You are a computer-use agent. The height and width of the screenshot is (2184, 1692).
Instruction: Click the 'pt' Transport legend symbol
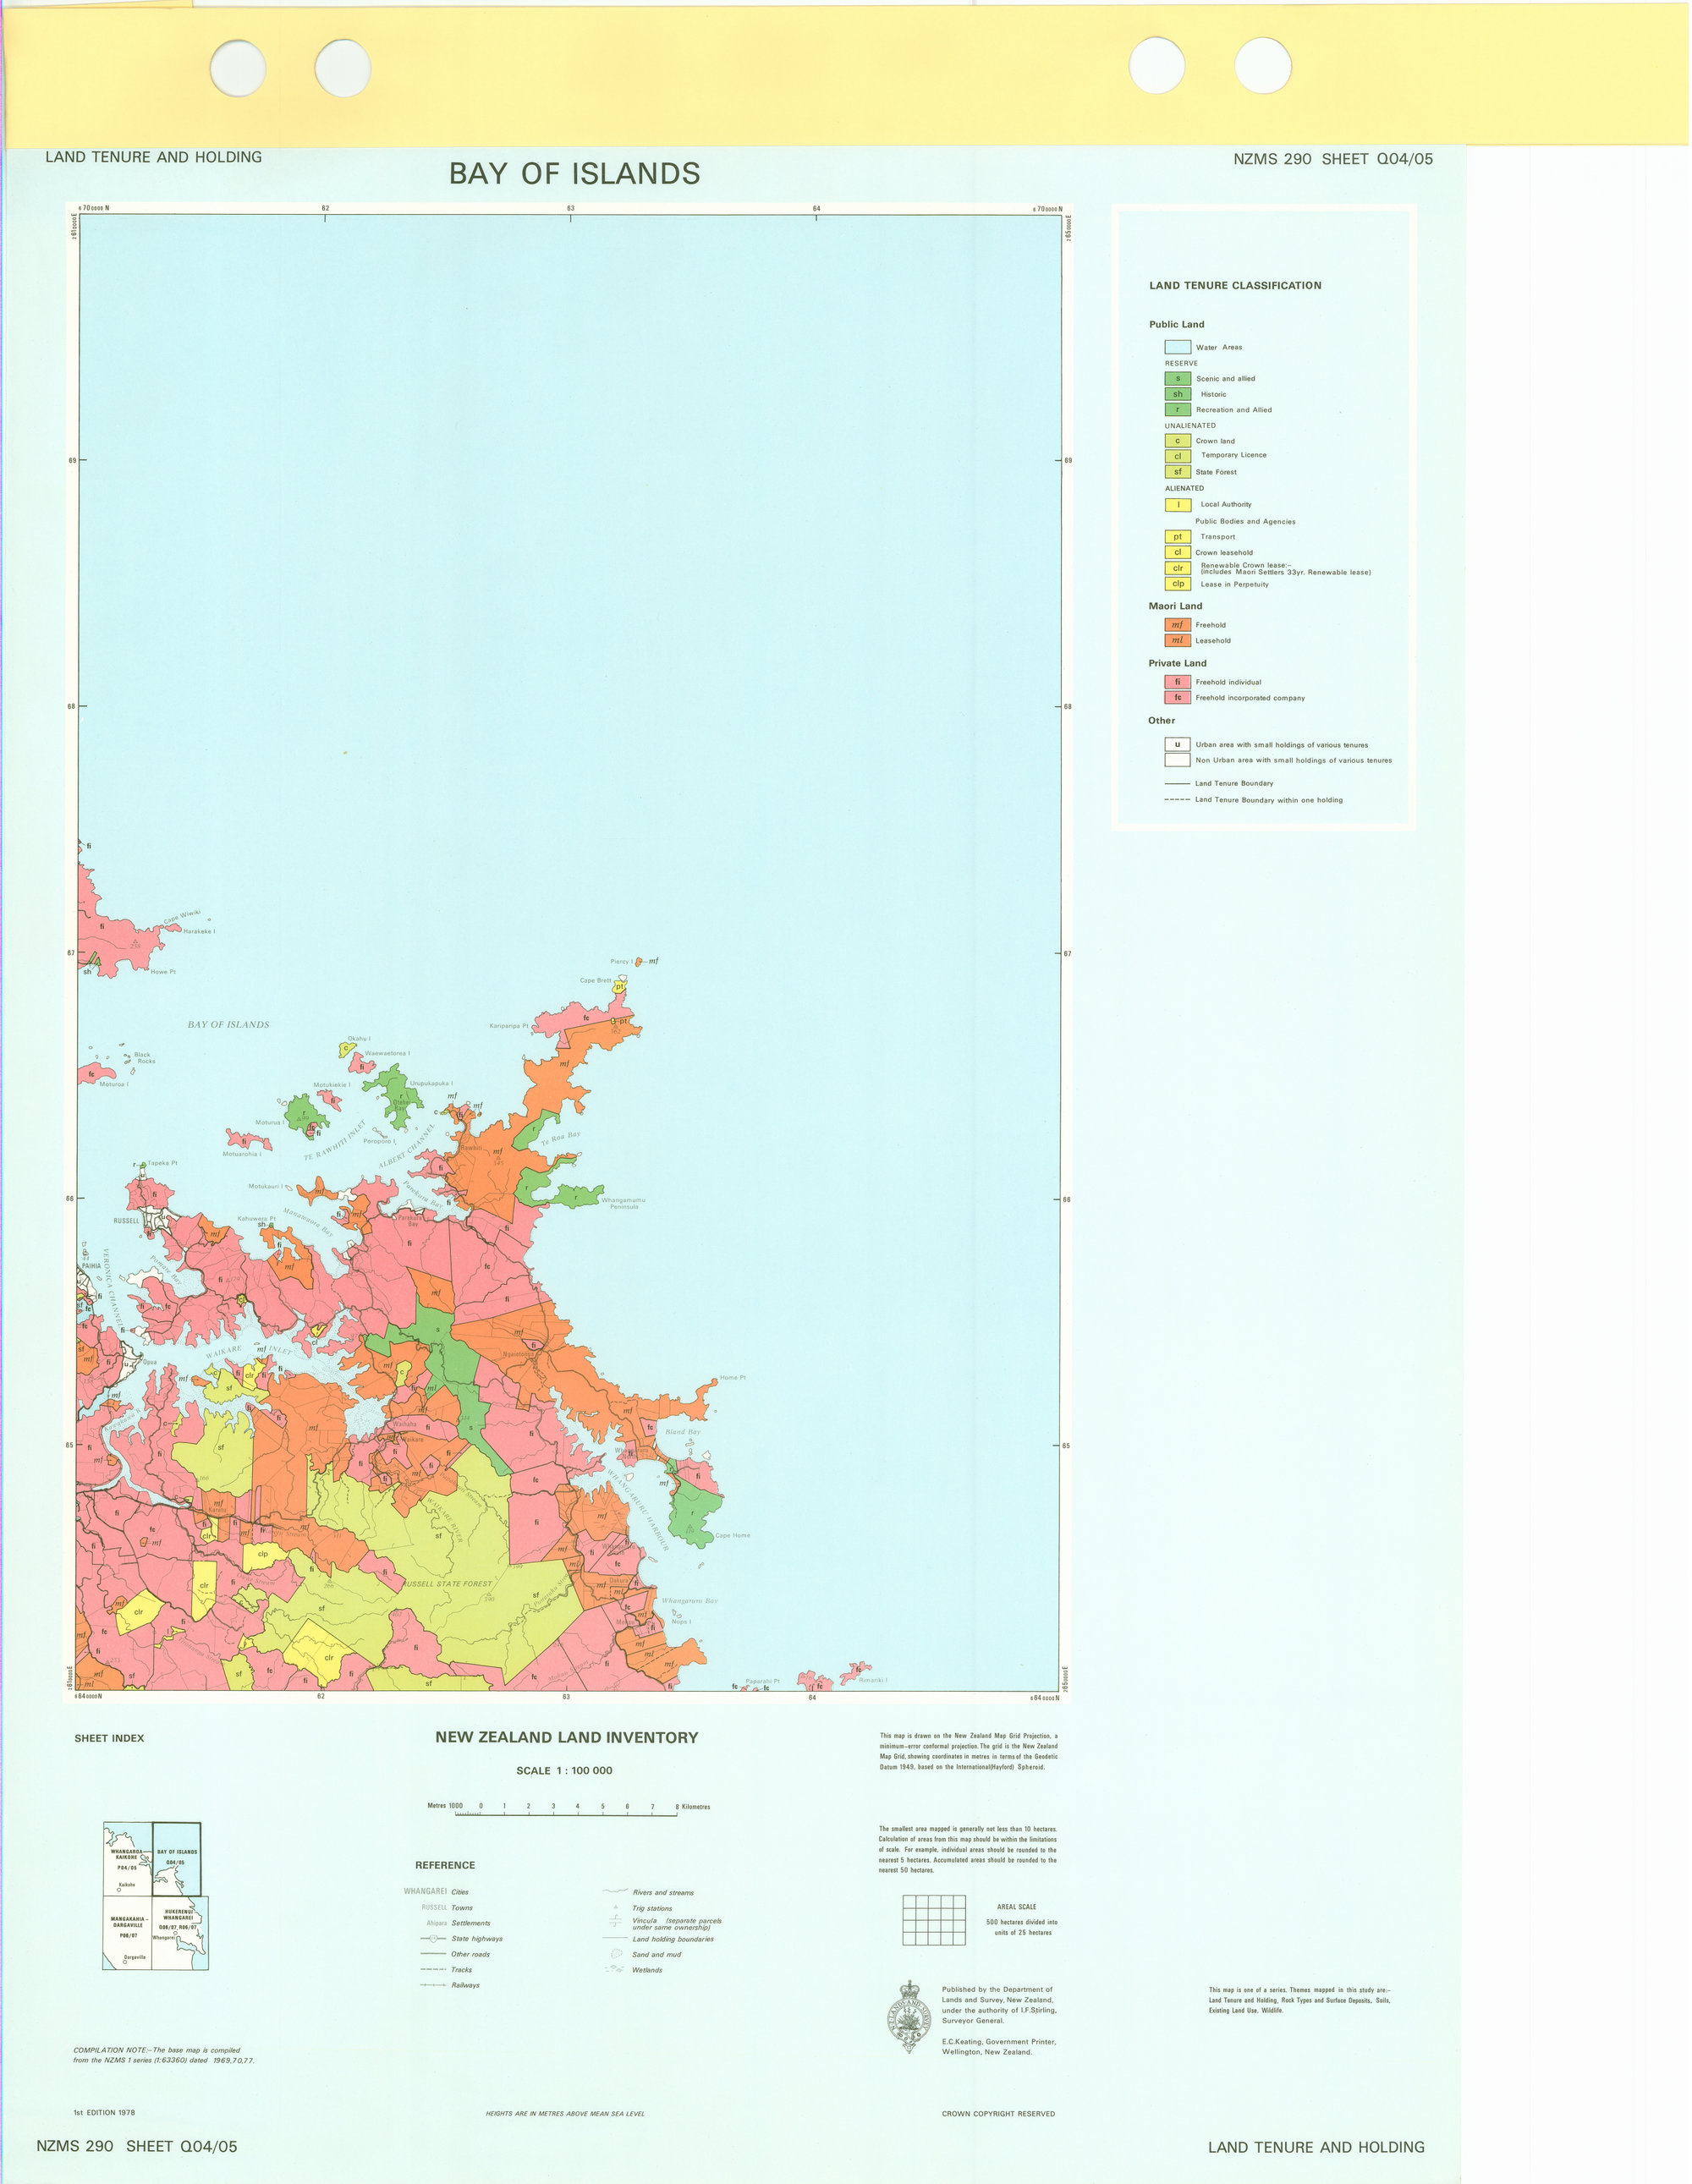pyautogui.click(x=1178, y=537)
